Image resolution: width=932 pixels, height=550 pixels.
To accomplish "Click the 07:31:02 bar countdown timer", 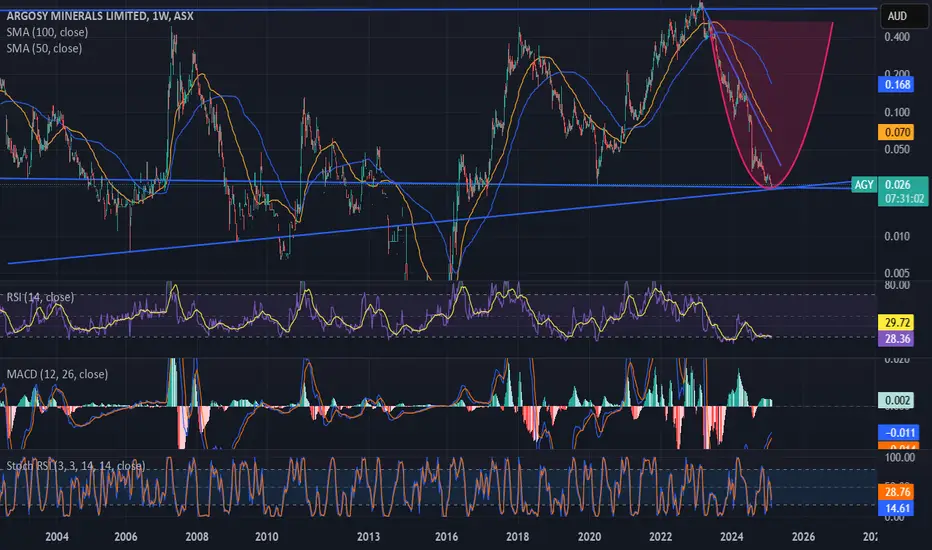I will click(x=903, y=199).
